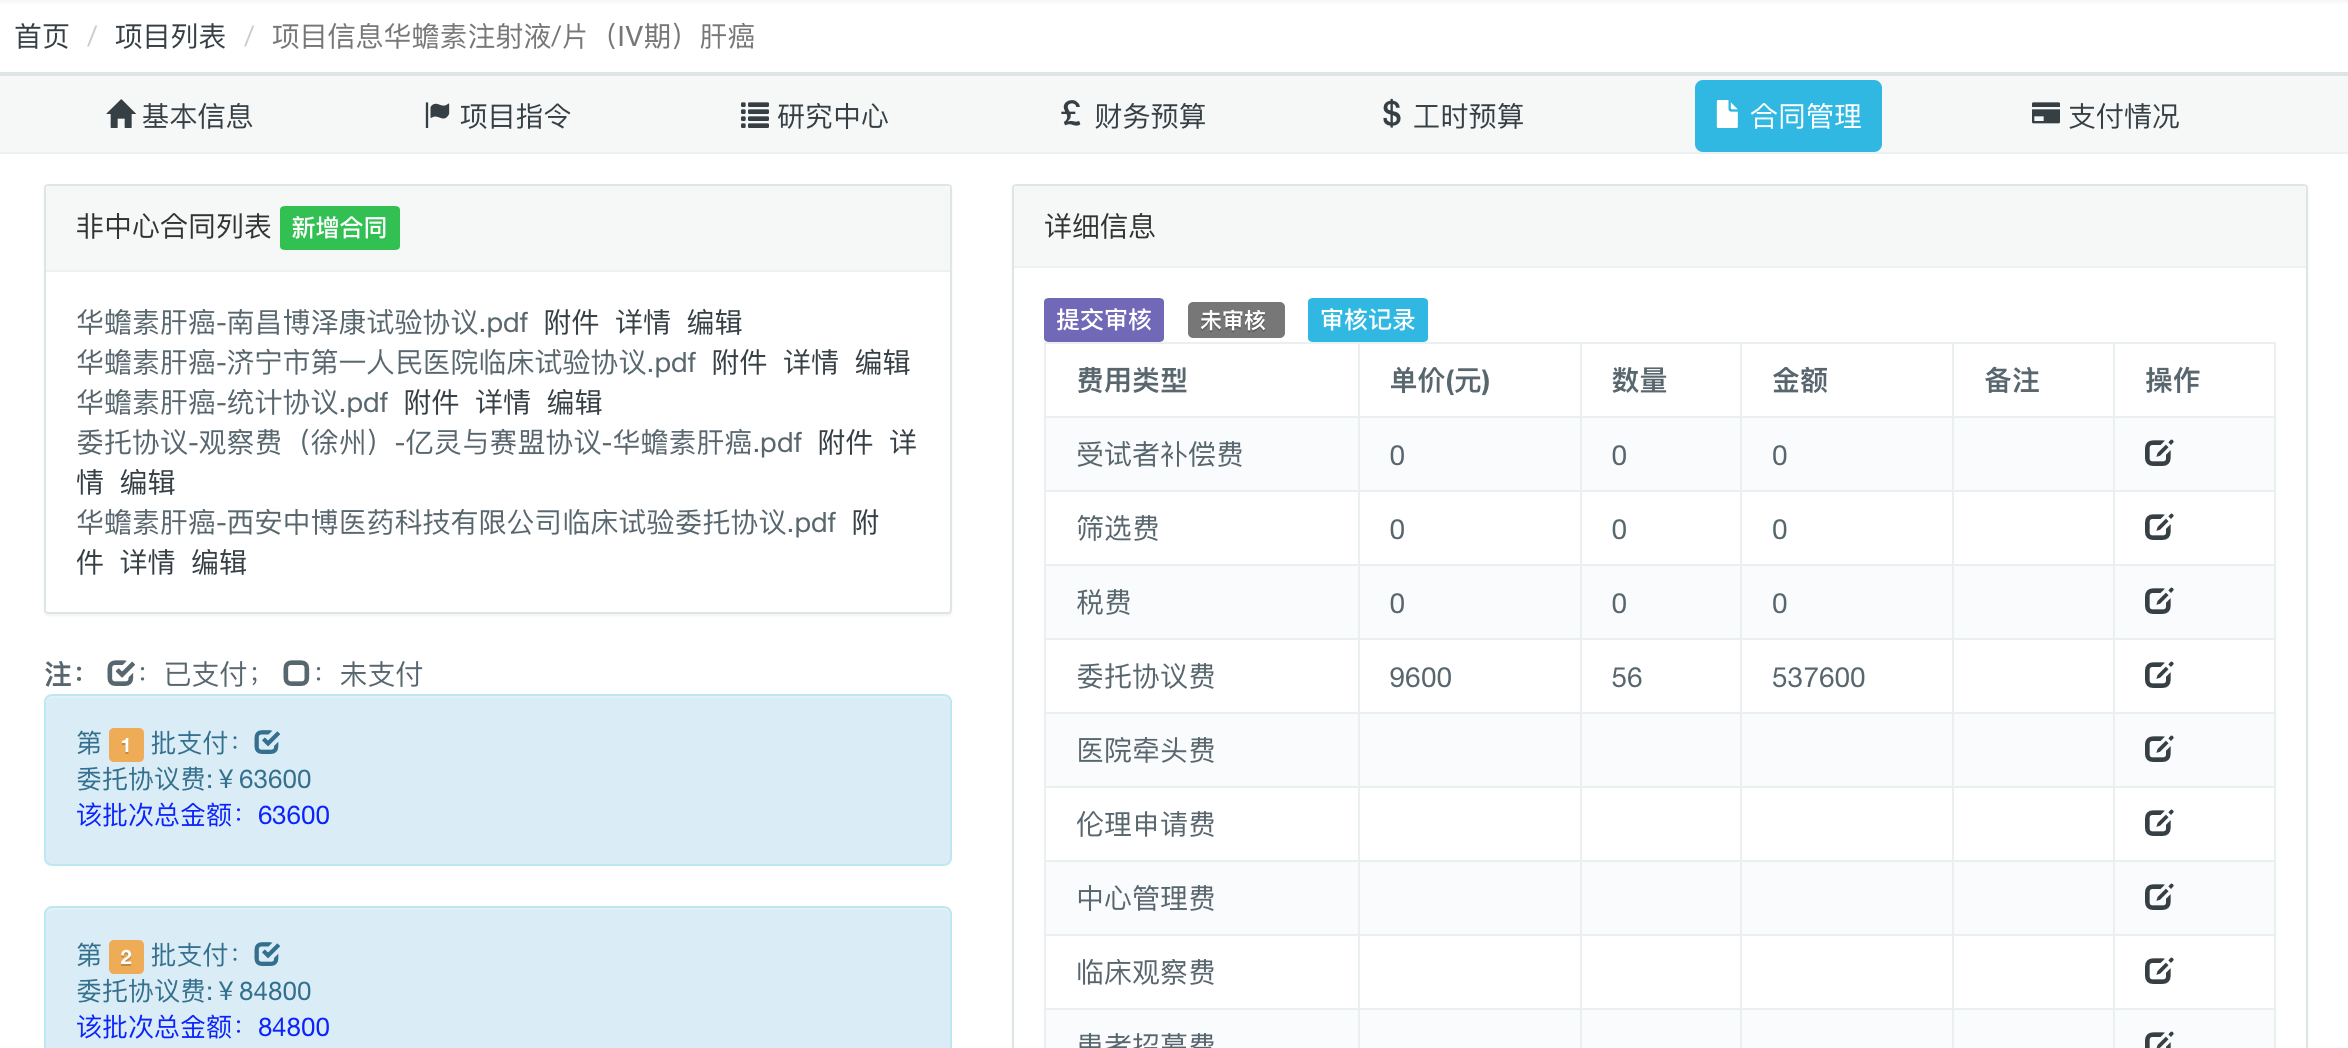Viewport: 2348px width, 1048px height.
Task: Click the pound icon beside 财务预算
Action: [x=1071, y=114]
